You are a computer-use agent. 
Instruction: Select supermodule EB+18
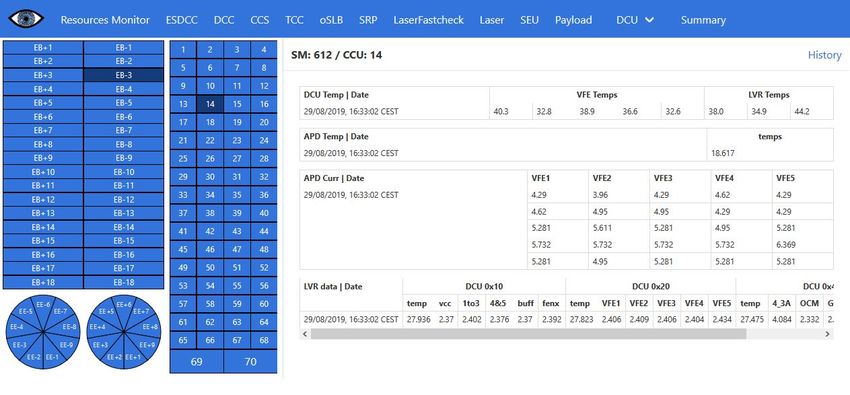[x=43, y=282]
